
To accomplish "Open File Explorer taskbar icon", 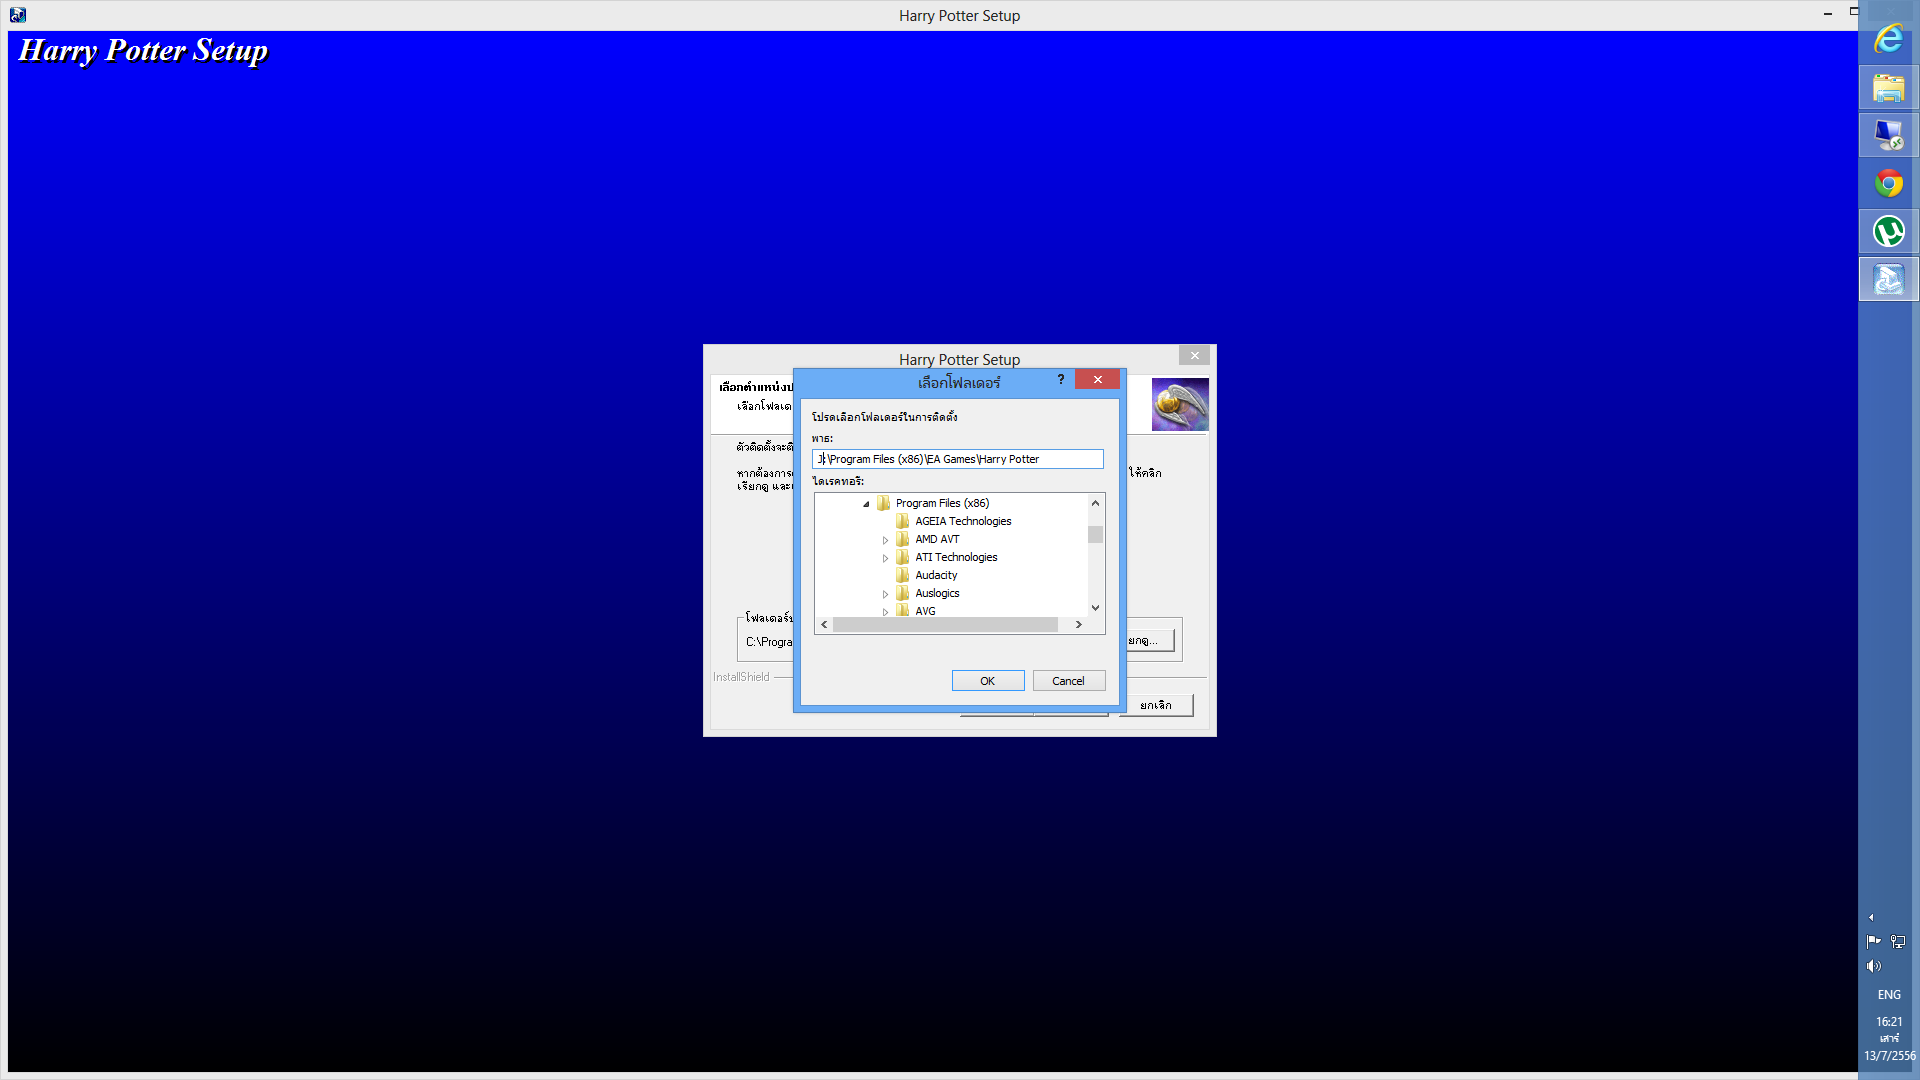I will 1888,88.
